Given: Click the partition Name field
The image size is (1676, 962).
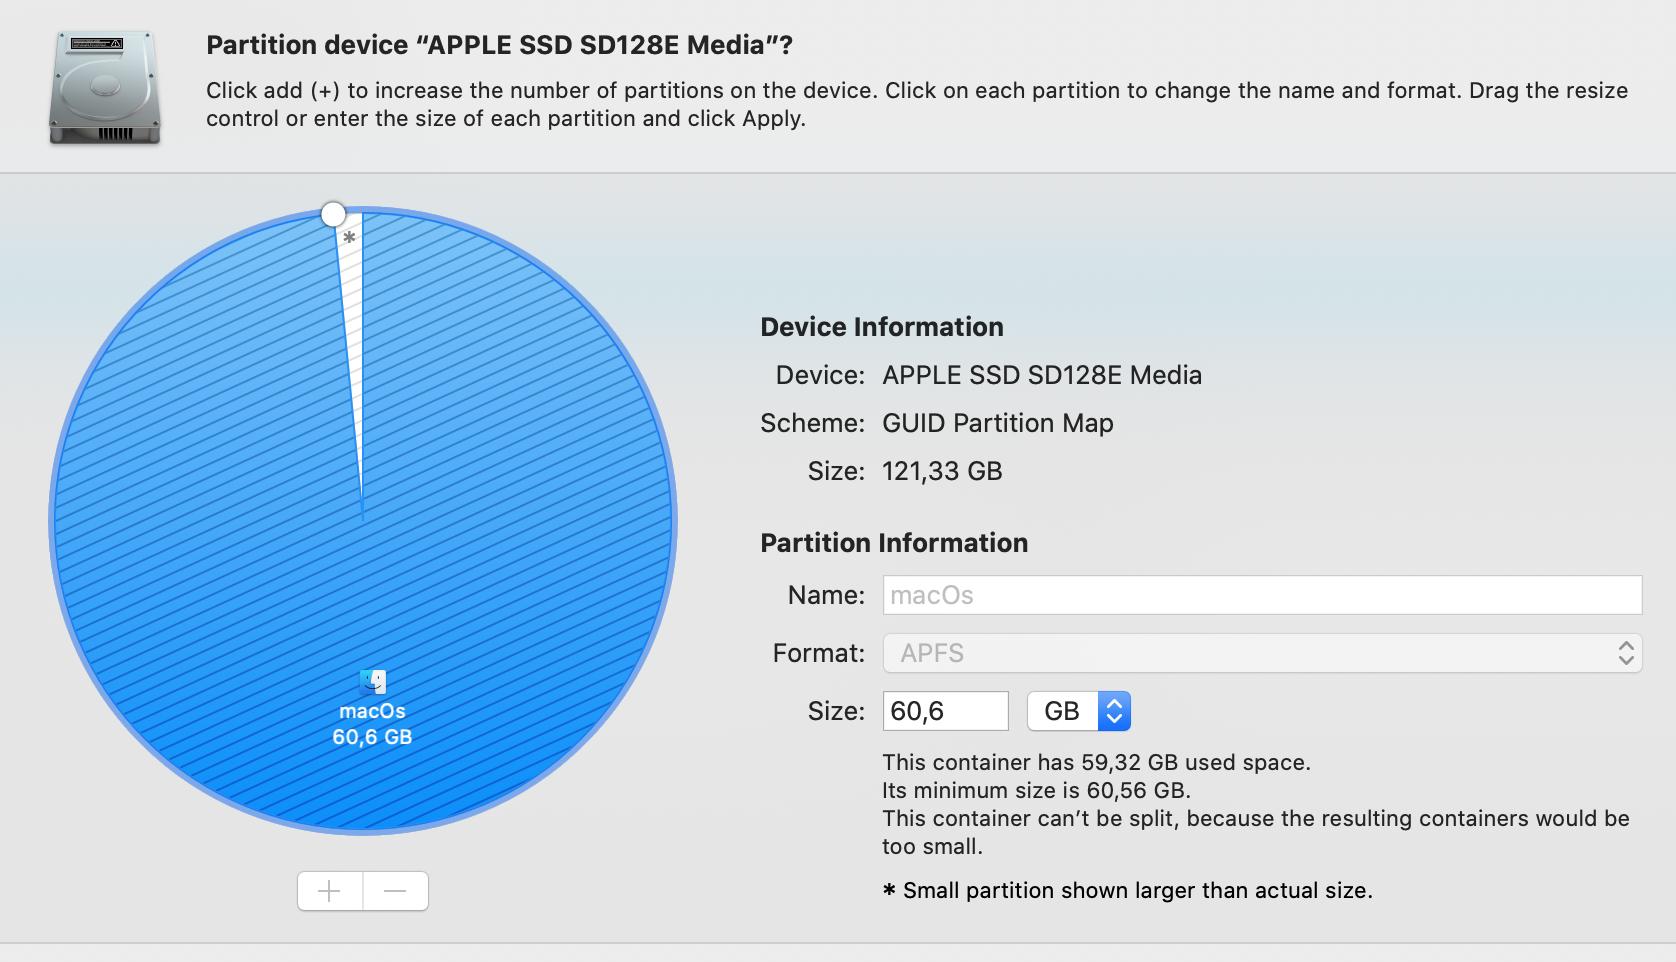Looking at the screenshot, I should [1262, 595].
